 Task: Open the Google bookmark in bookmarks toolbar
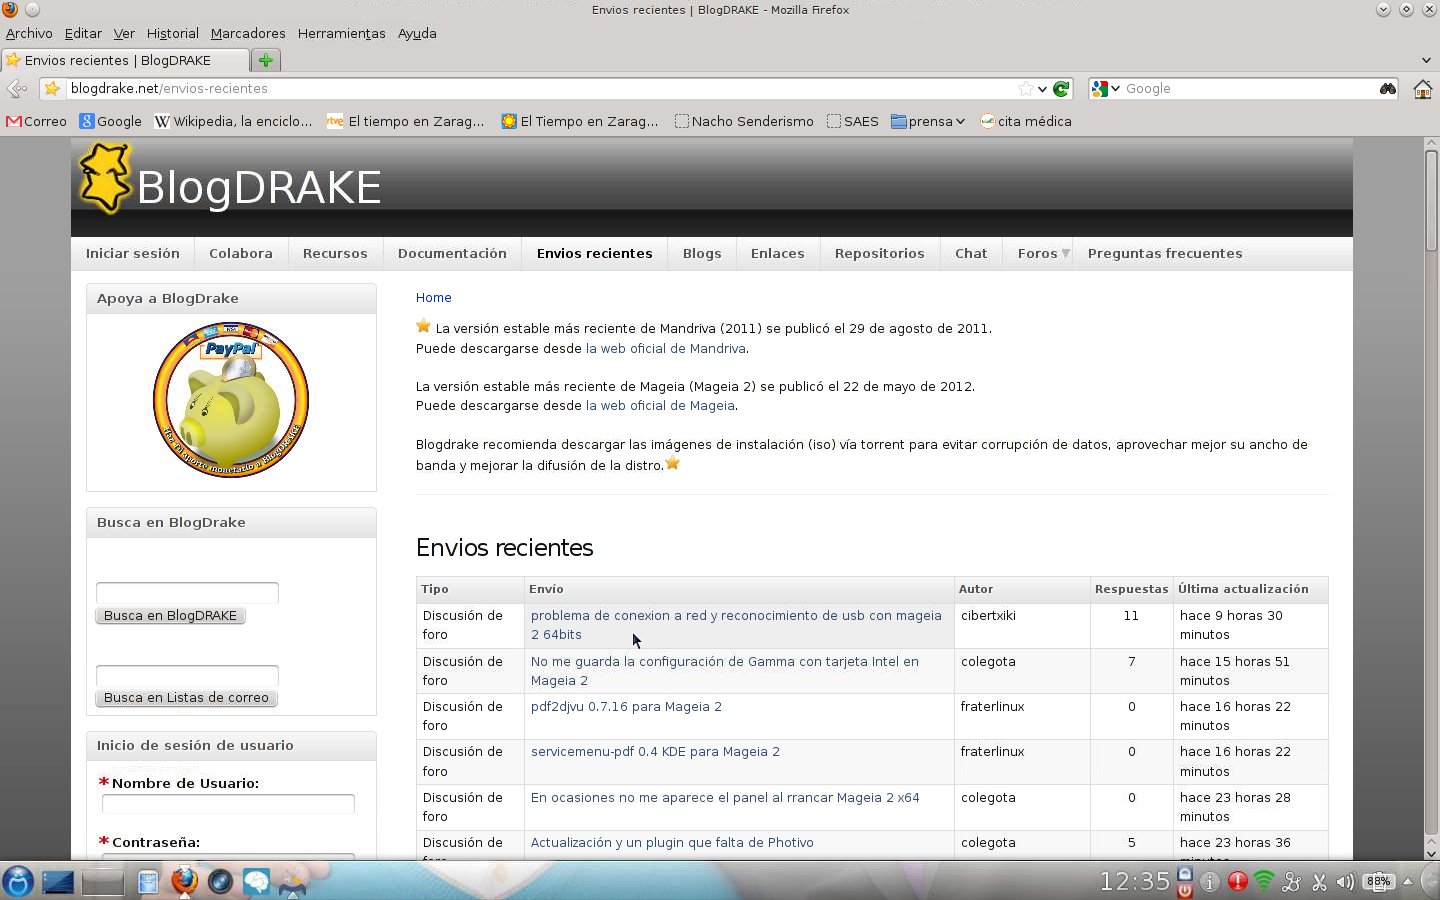tap(111, 121)
